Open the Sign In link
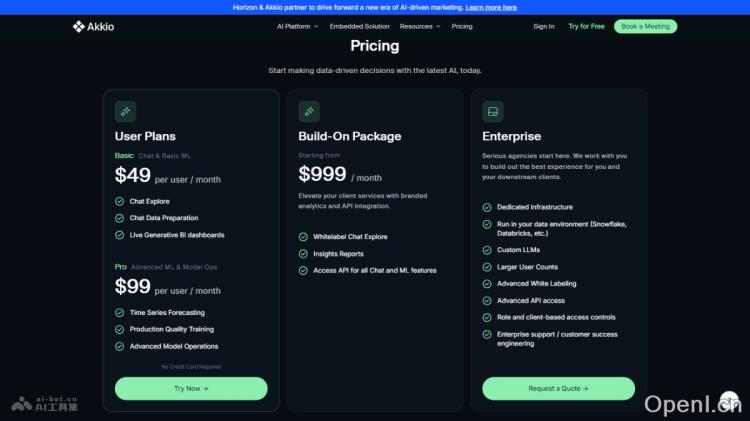The width and height of the screenshot is (750, 421). pyautogui.click(x=544, y=27)
